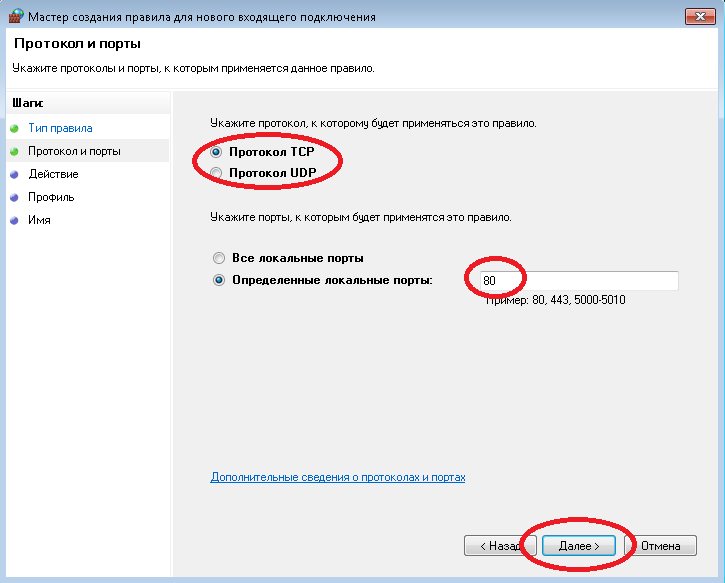Click the Далее button to continue

coord(578,546)
